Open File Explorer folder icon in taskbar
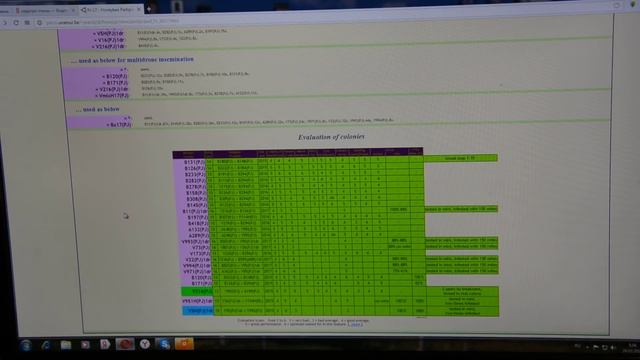The image size is (640, 360). coord(66,345)
